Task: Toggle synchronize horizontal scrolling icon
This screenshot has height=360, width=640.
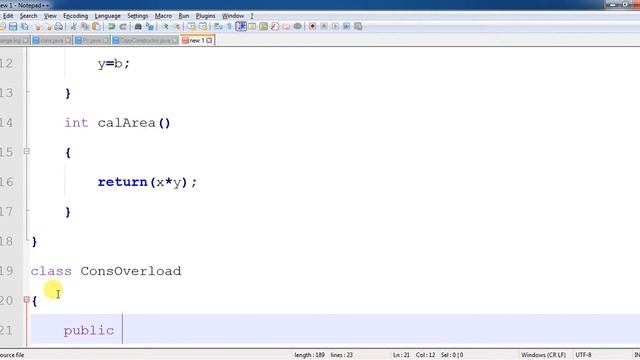Action: [x=203, y=27]
